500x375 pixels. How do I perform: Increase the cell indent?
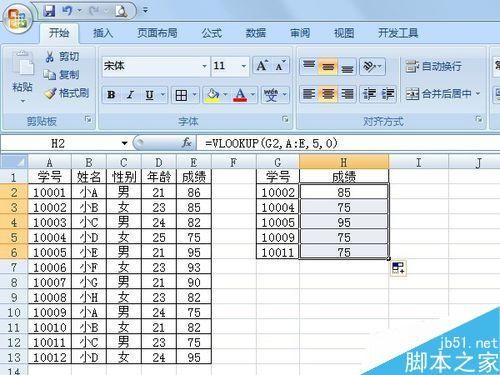click(388, 94)
